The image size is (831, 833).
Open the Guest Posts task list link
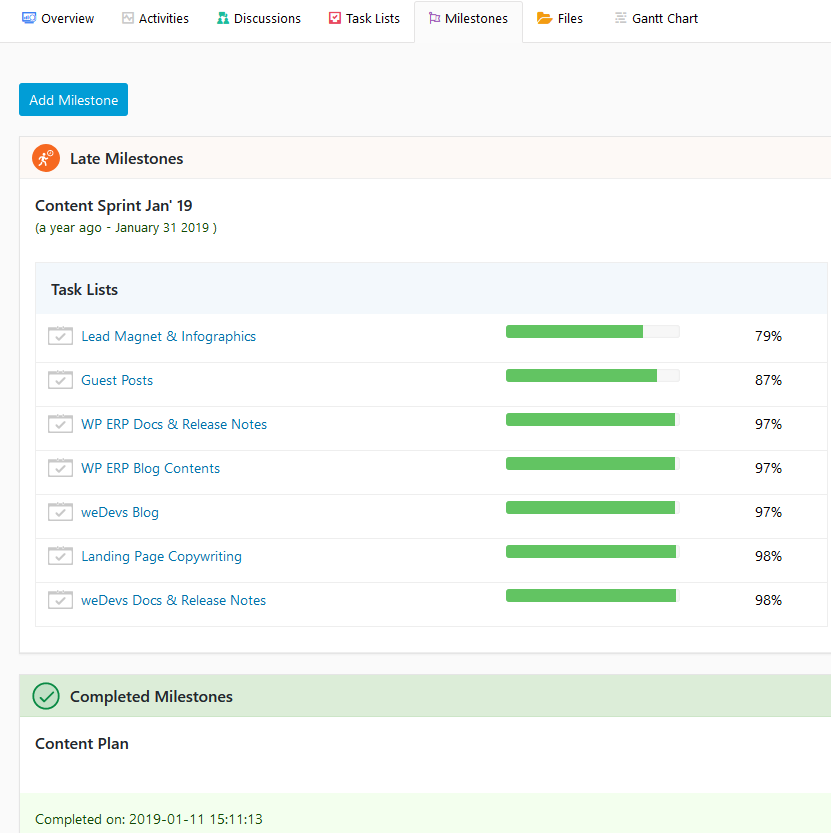[x=117, y=380]
